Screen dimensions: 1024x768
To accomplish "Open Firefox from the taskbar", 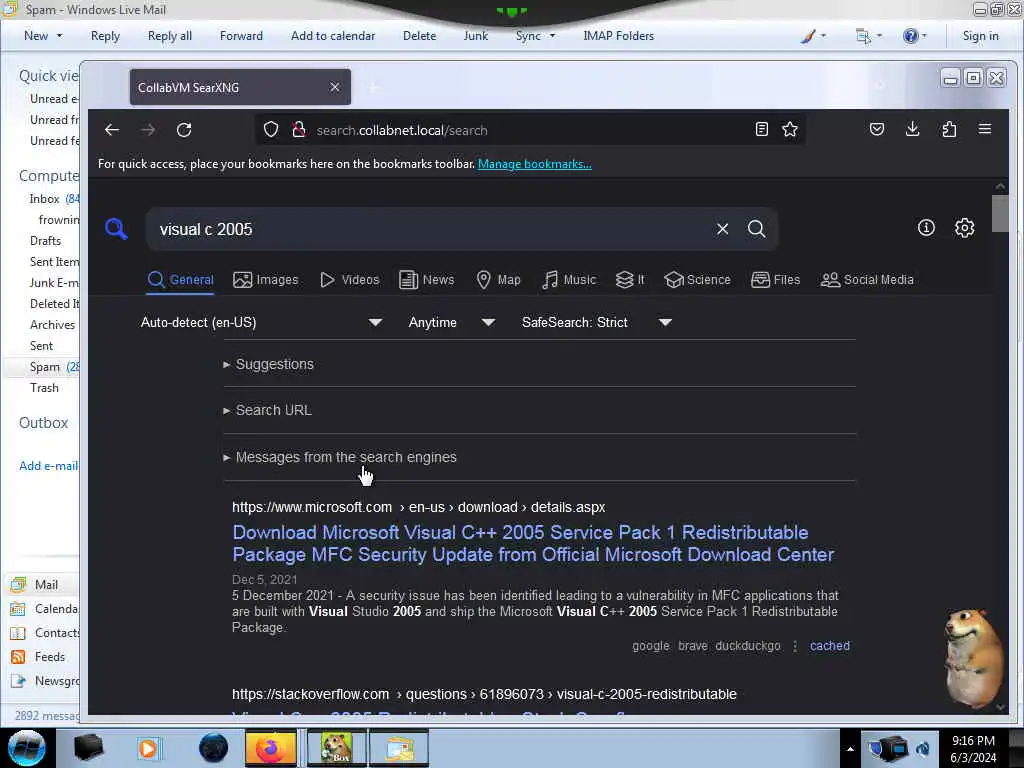I will click(x=271, y=748).
